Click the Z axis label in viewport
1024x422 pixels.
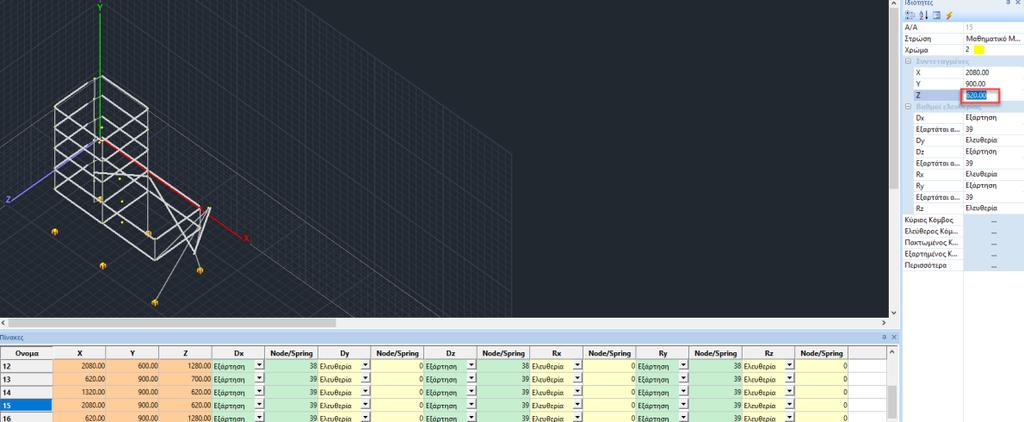[x=8, y=199]
